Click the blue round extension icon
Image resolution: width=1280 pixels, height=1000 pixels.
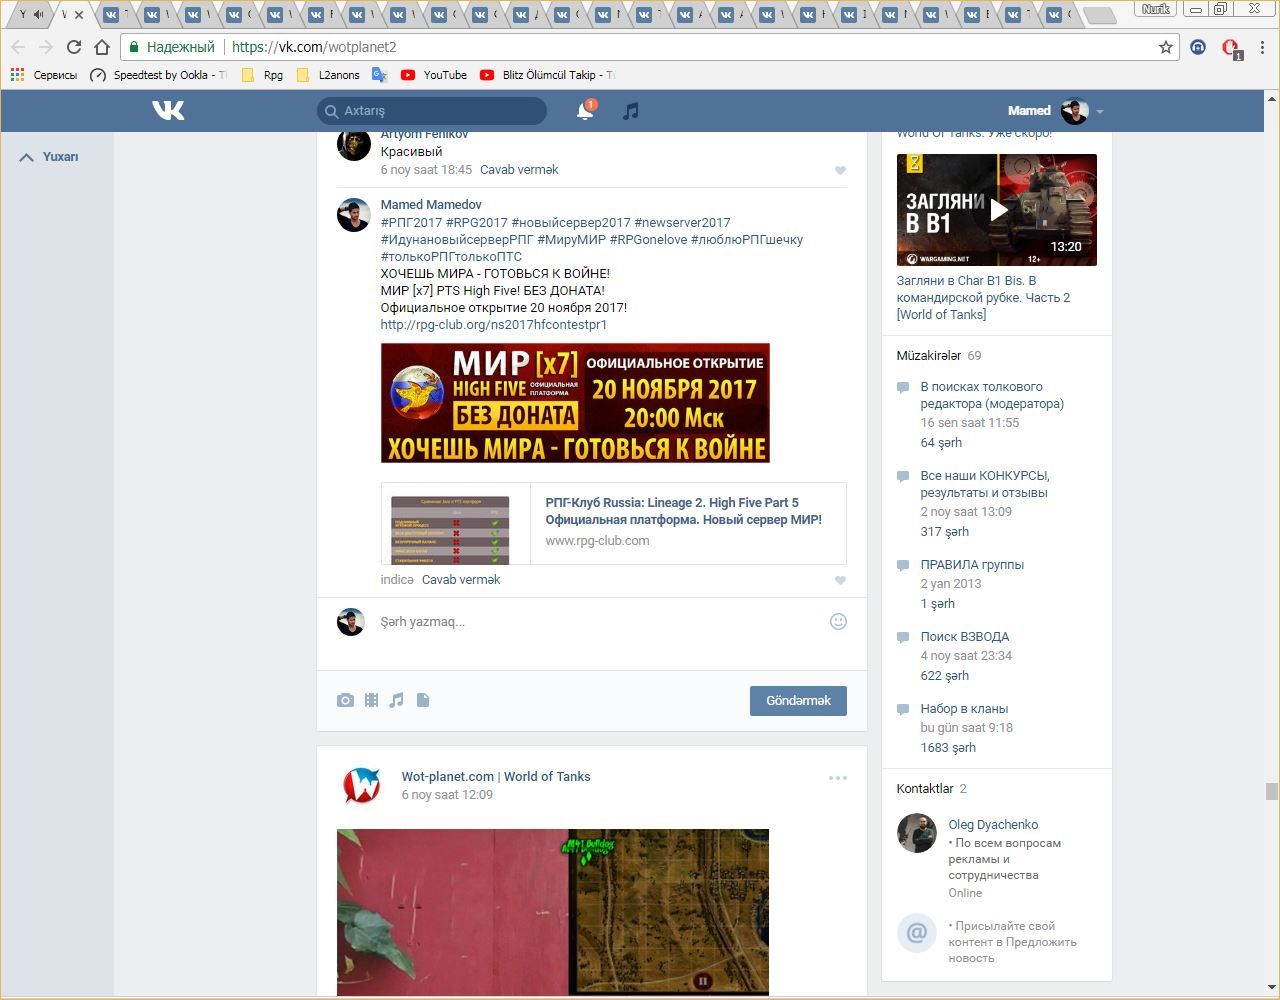1198,47
